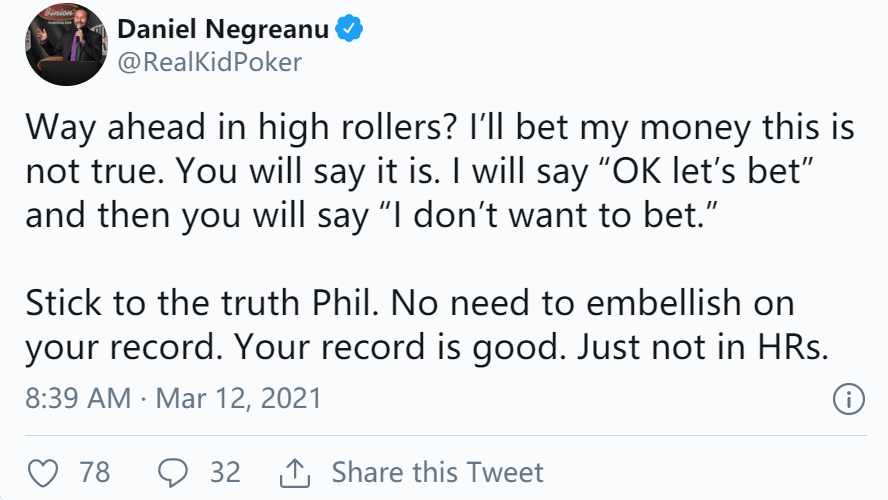Screen dimensions: 888x500
Task: Open the 8:39 AM timestamp link
Action: point(78,398)
